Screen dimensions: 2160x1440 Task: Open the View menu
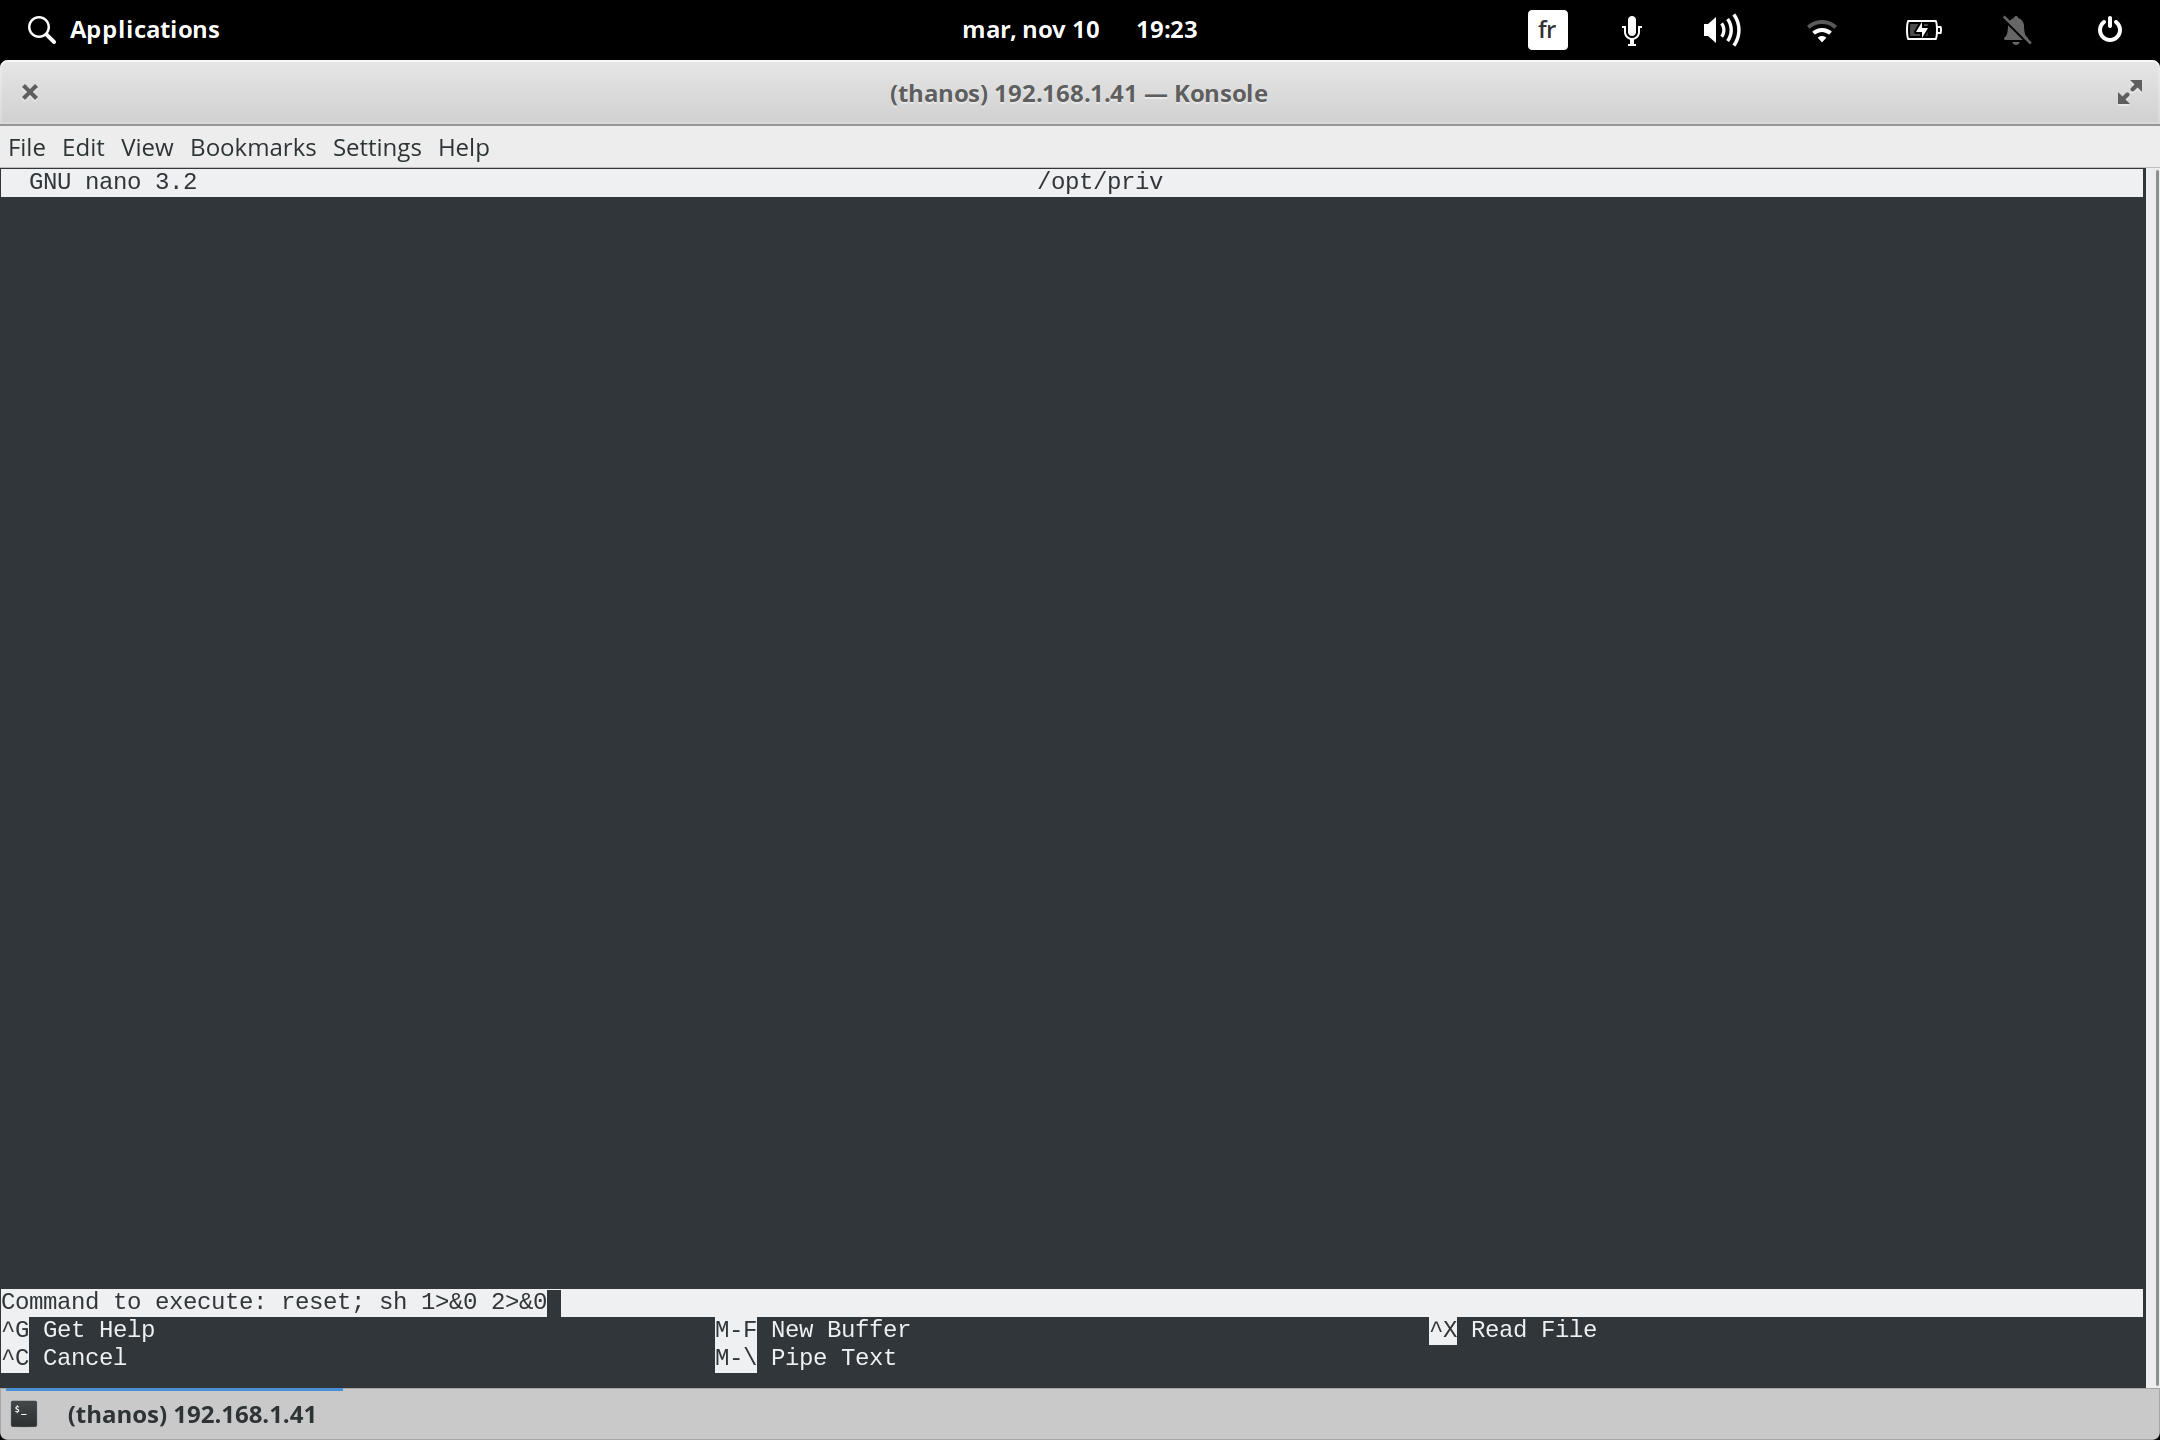tap(146, 147)
